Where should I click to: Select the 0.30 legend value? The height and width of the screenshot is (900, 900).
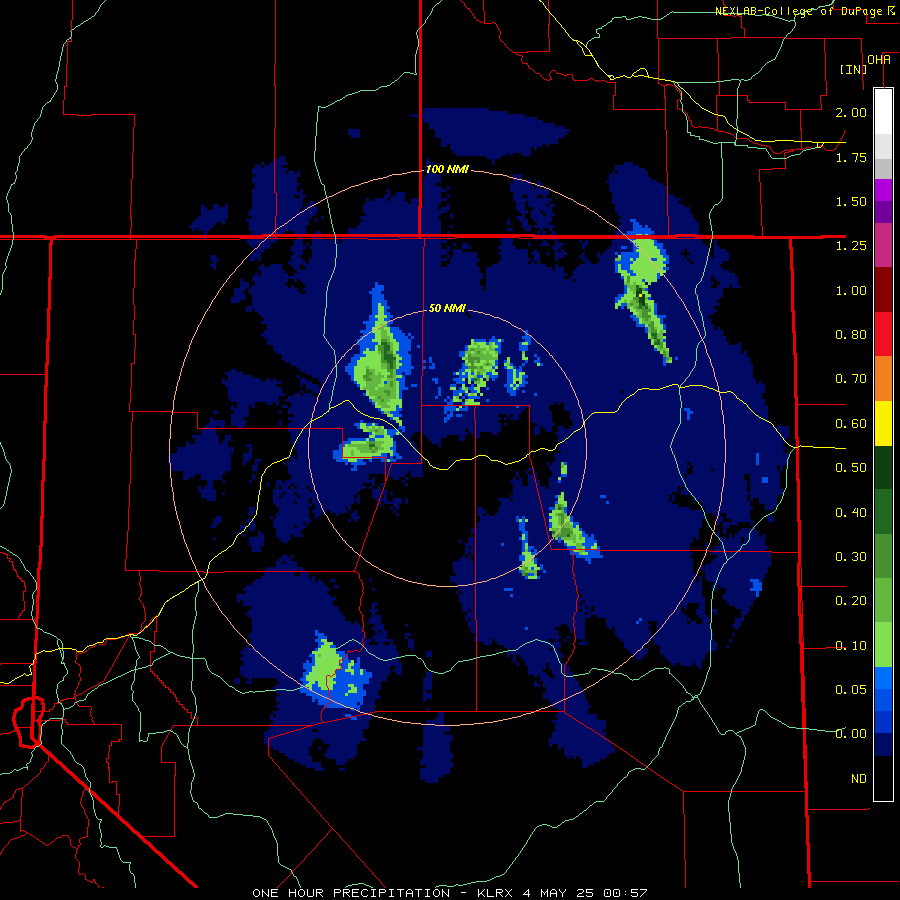pyautogui.click(x=851, y=557)
